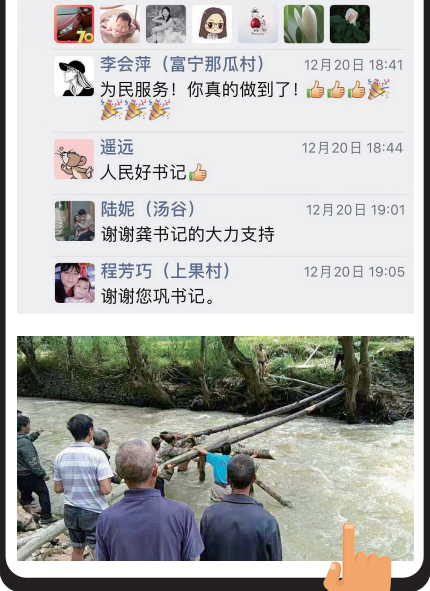This screenshot has height=591, width=430.
Task: Open the white tulip bud avatar
Action: 304,24
